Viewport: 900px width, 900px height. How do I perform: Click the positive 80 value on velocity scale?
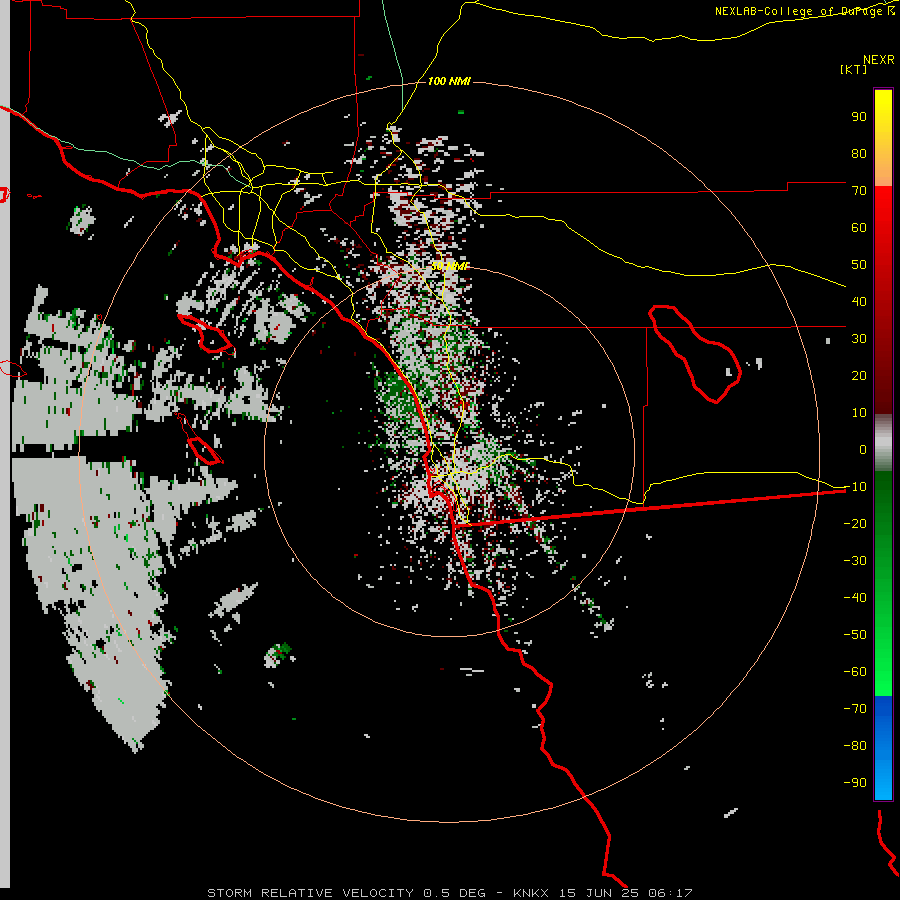pos(859,154)
